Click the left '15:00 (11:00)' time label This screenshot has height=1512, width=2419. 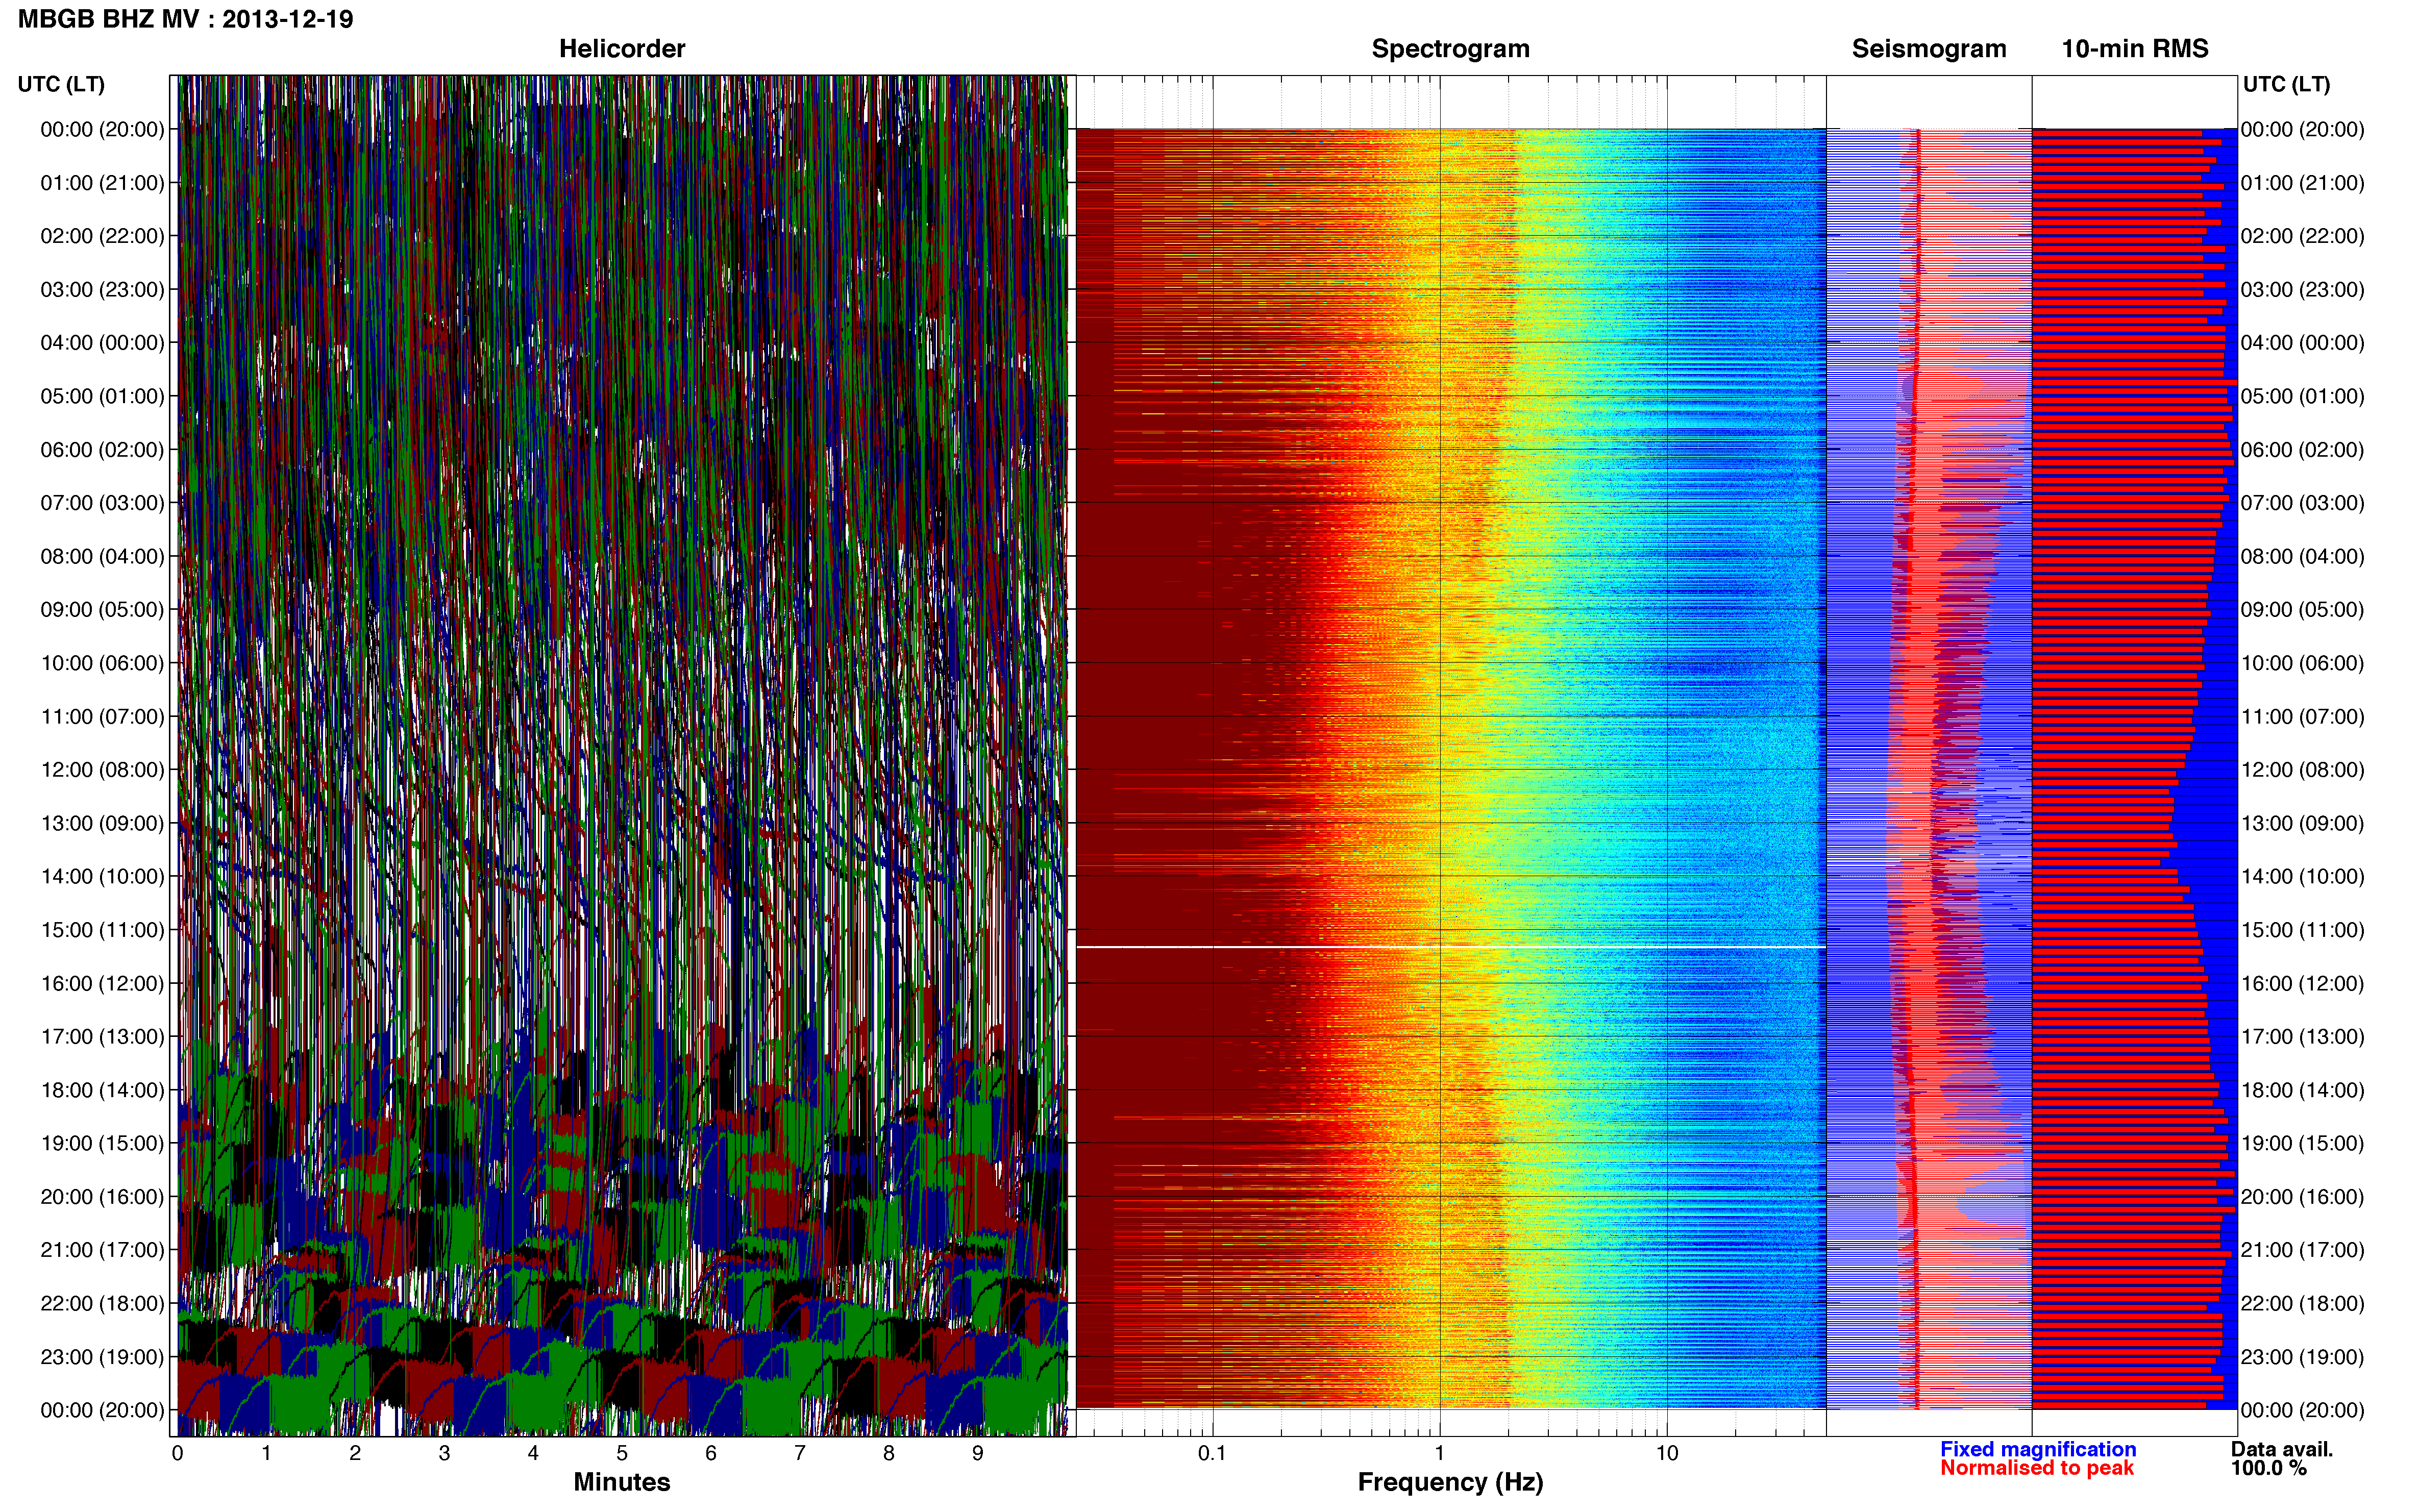(x=102, y=930)
